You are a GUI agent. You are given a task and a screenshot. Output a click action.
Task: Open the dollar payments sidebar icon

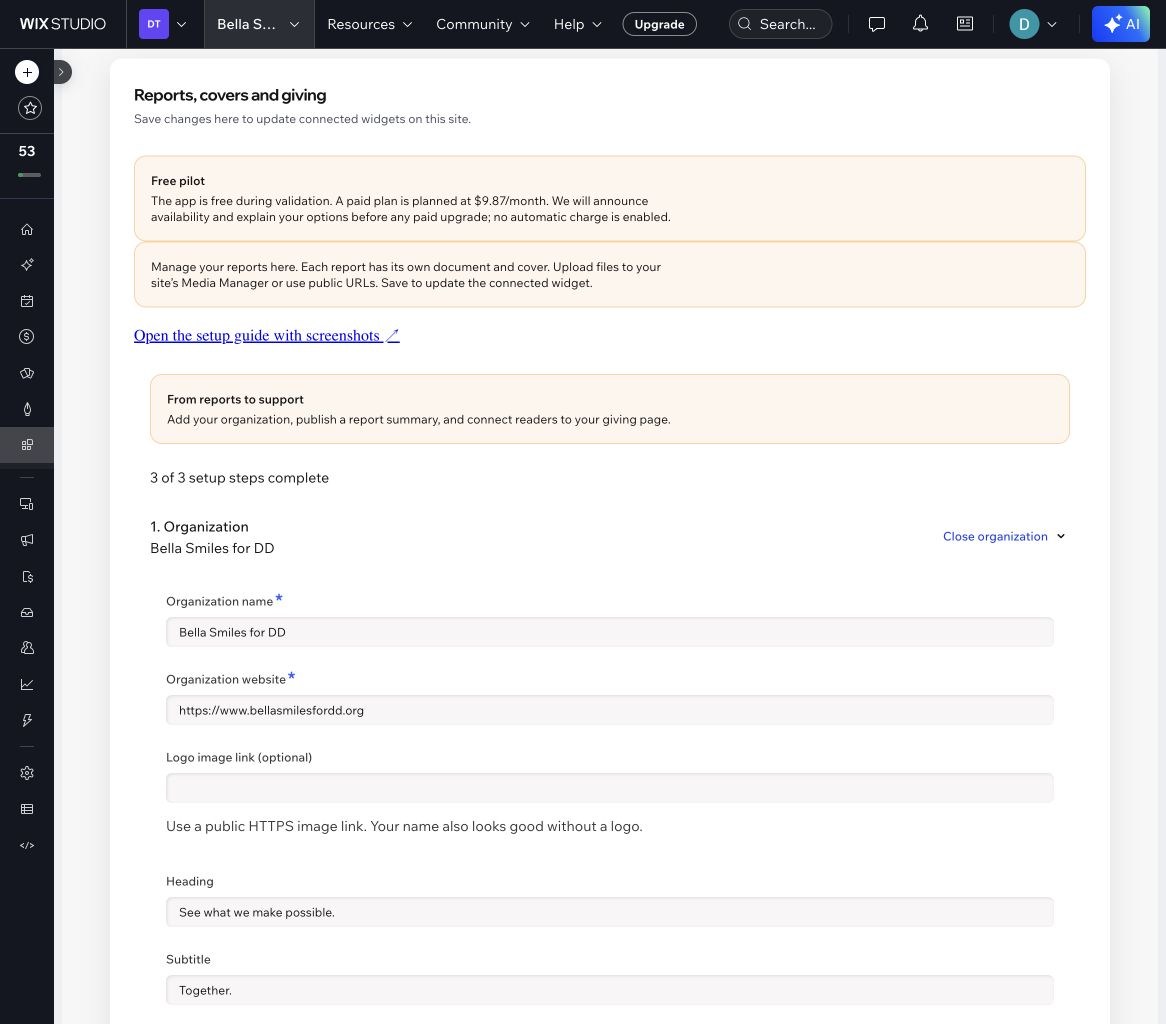tap(27, 337)
